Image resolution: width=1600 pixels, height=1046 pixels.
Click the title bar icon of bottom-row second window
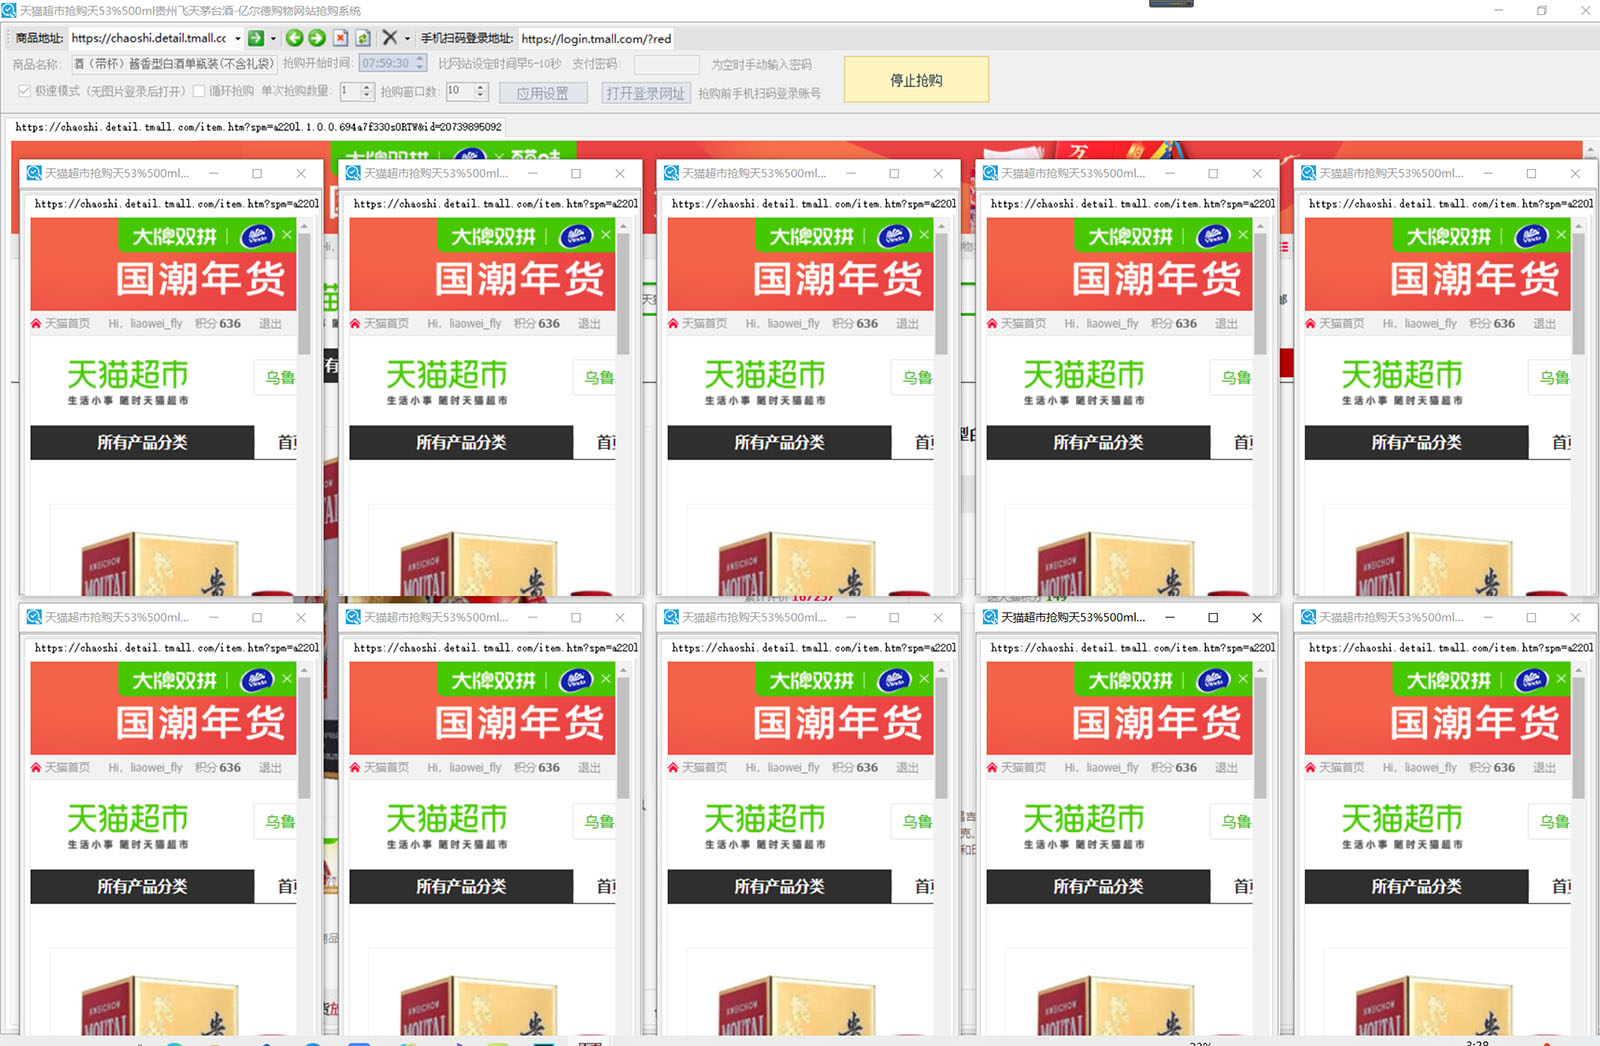353,617
